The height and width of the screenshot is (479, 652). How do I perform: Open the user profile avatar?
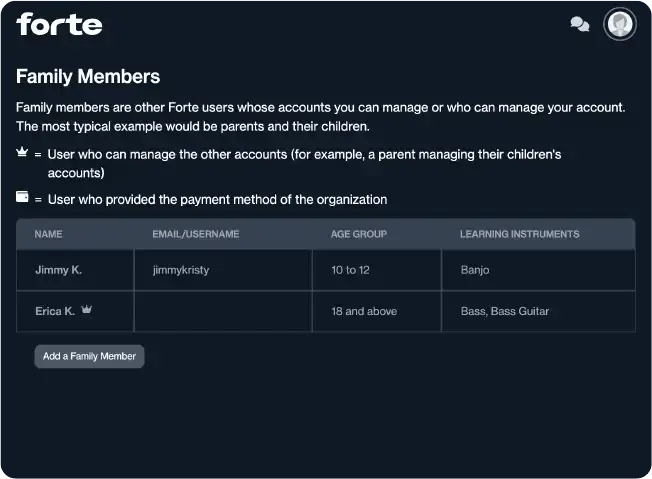click(x=620, y=24)
